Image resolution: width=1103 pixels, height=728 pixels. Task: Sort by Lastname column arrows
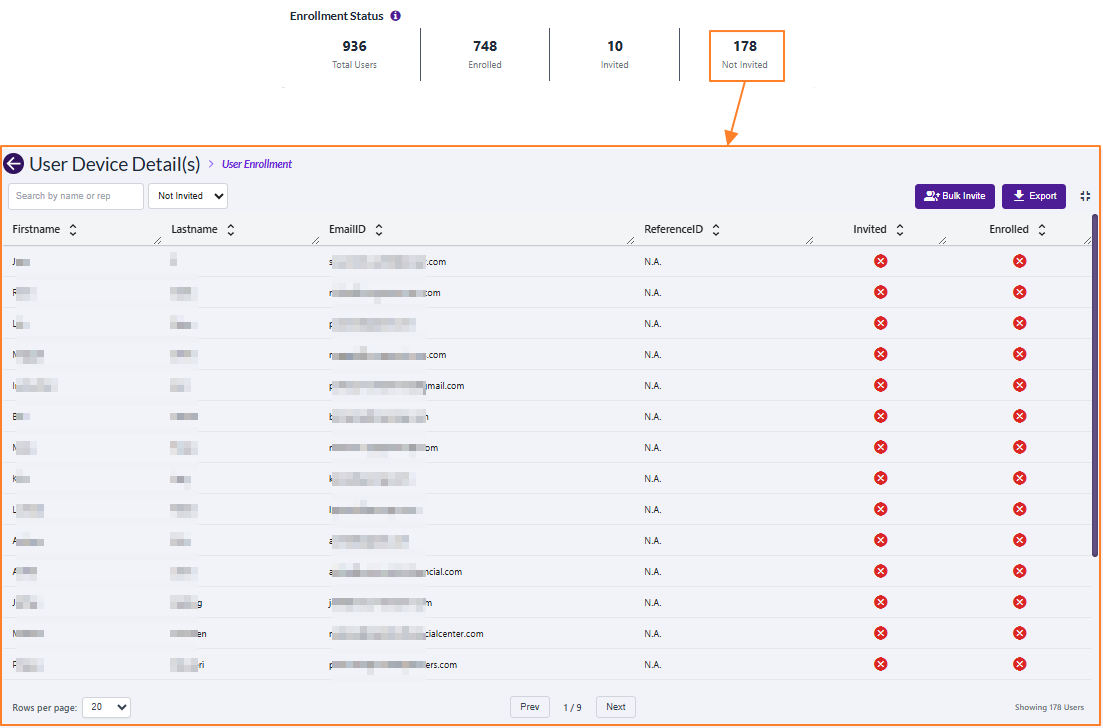[231, 230]
